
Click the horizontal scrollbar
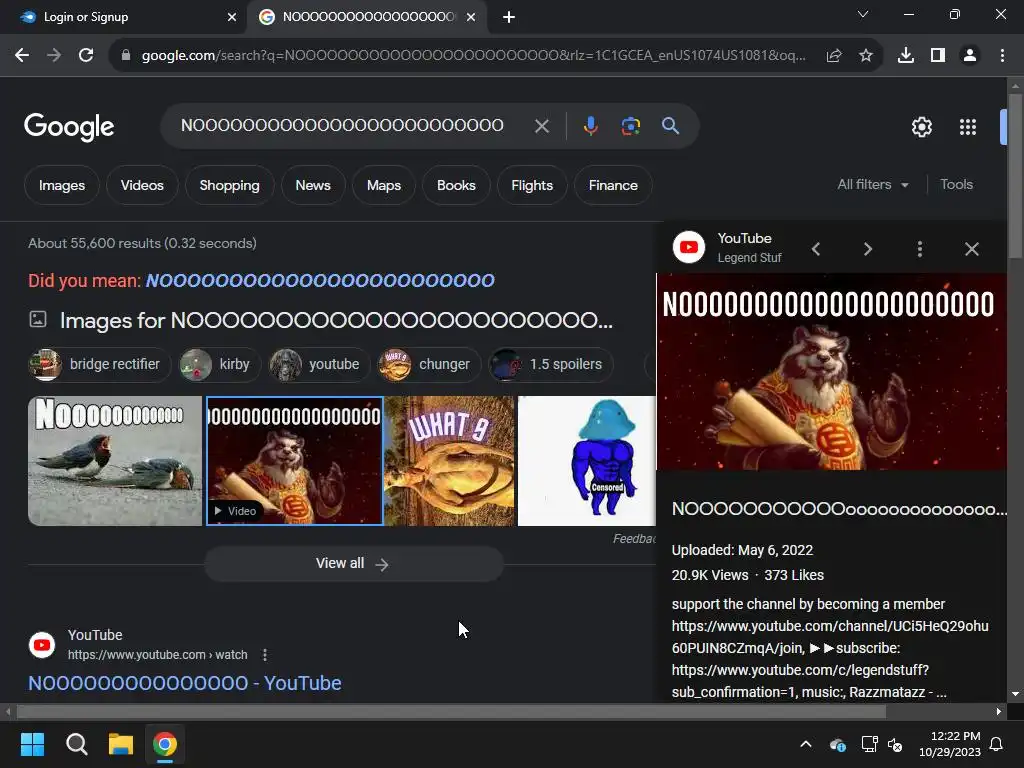click(x=451, y=711)
